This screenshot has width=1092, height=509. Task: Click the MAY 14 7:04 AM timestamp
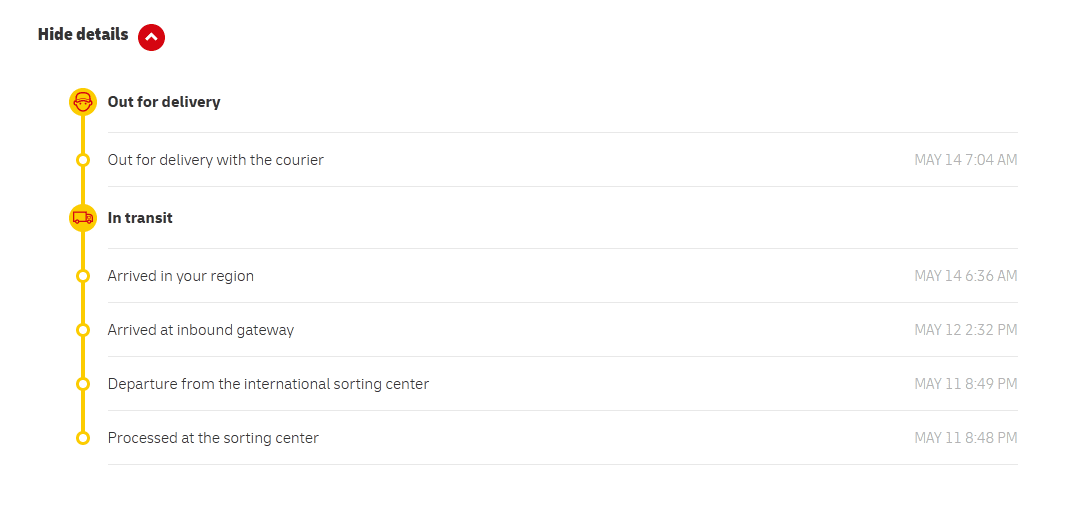[x=966, y=160]
